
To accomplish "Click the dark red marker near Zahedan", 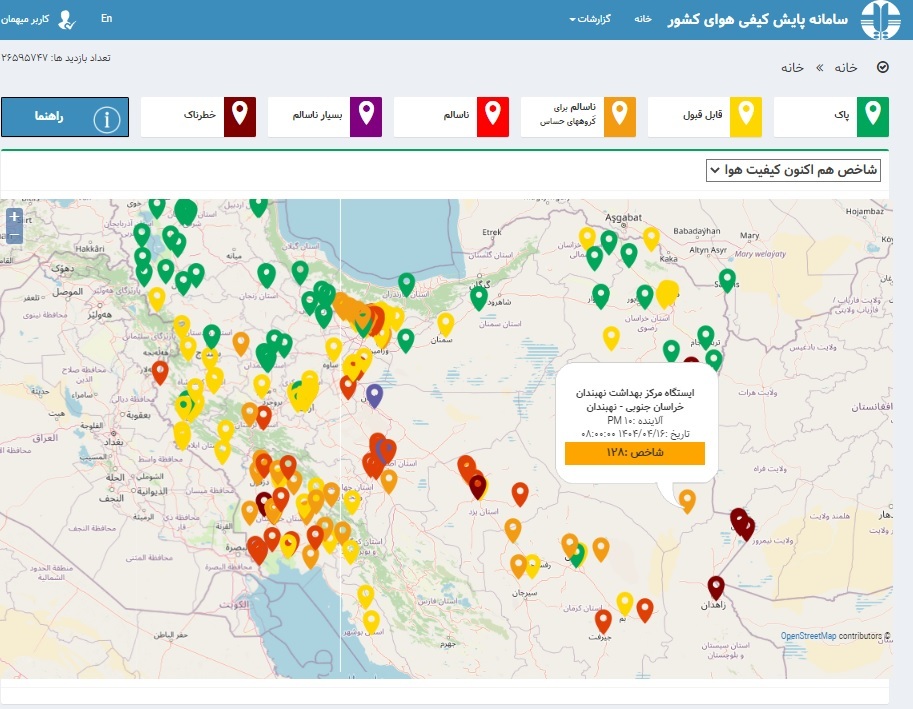I will click(x=716, y=587).
